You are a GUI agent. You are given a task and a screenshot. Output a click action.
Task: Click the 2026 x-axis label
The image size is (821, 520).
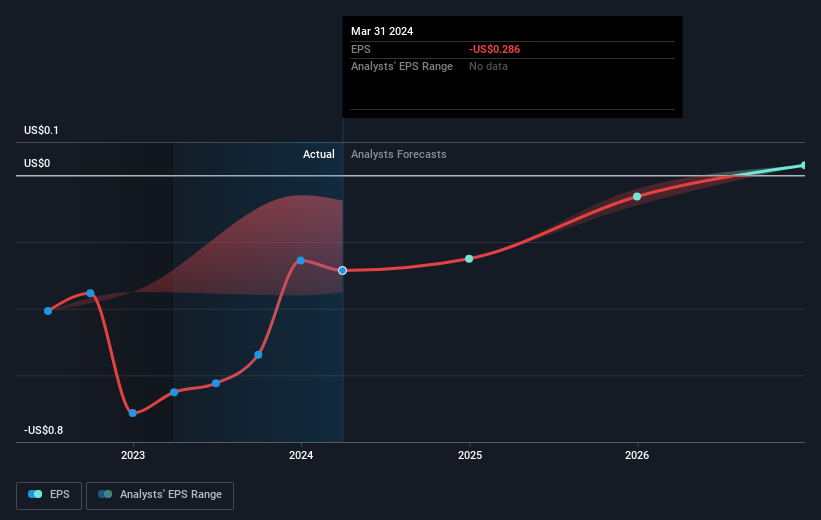637,455
